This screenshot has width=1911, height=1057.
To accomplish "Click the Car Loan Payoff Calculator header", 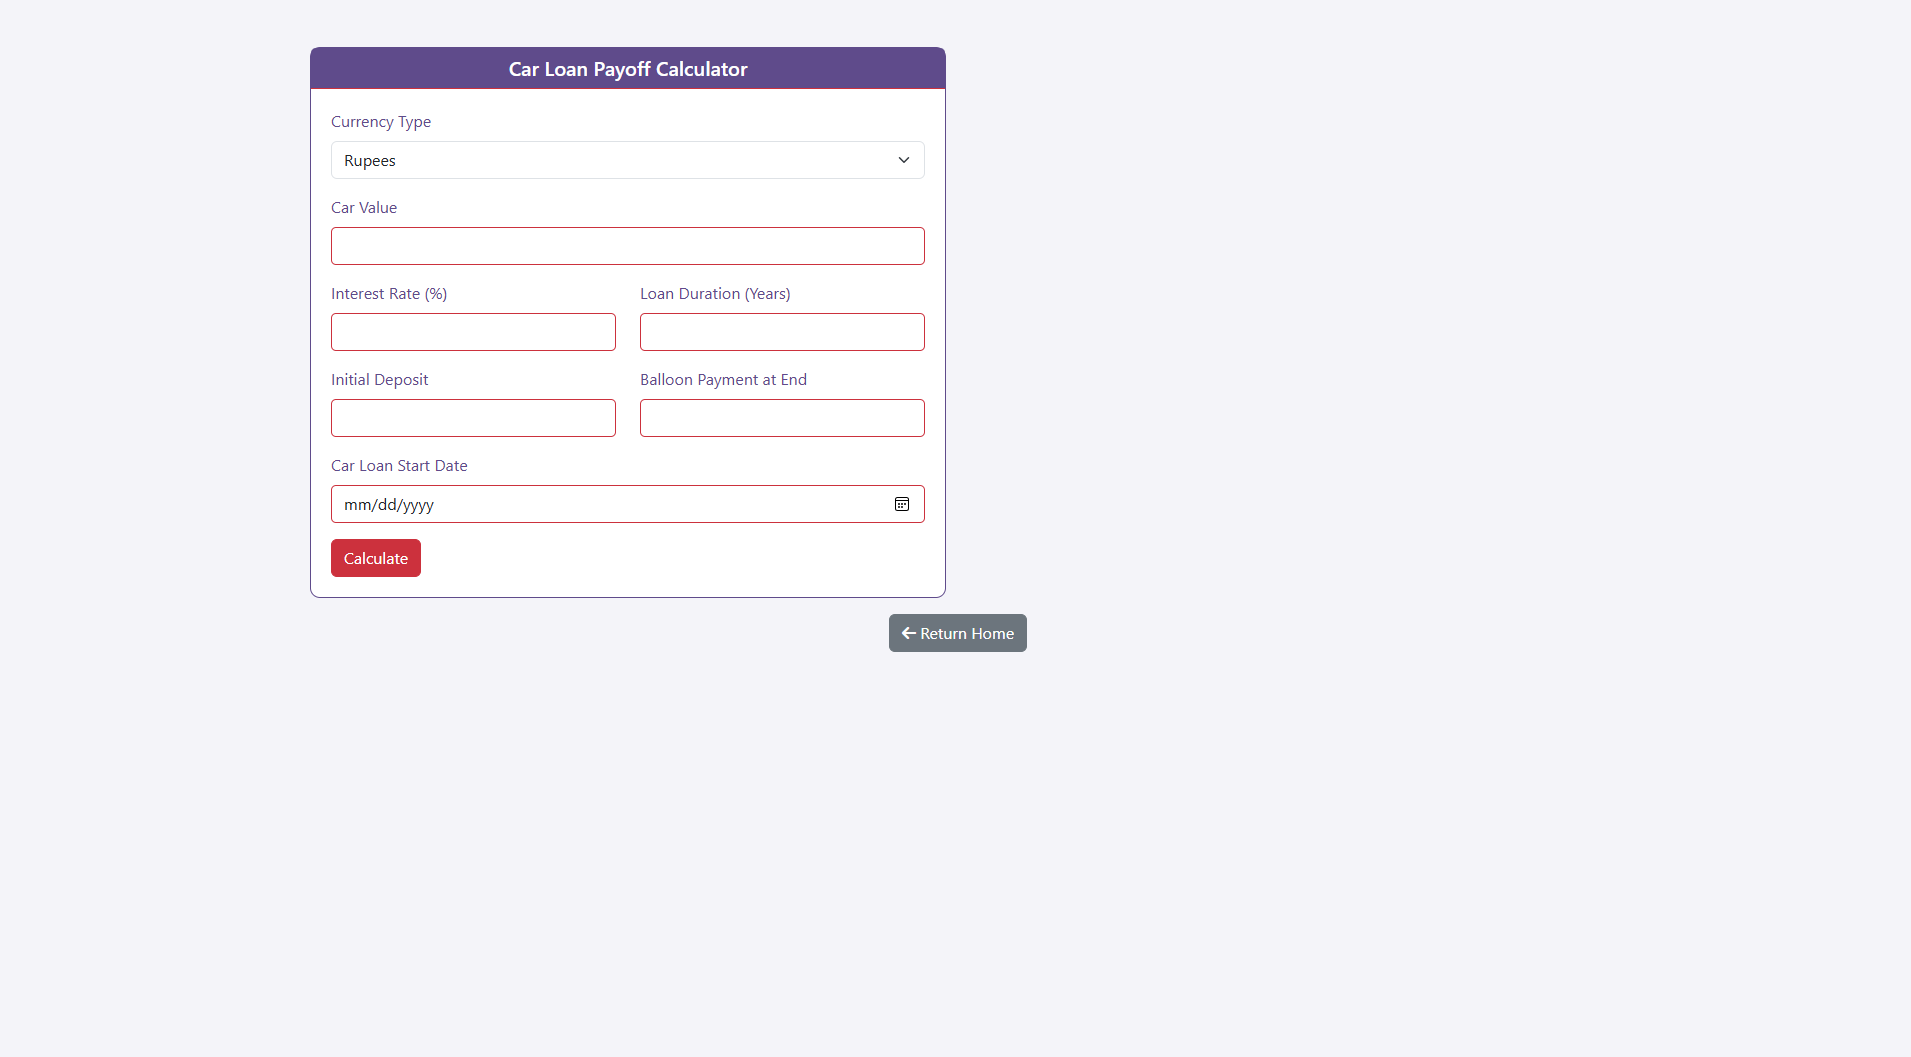I will tap(627, 69).
